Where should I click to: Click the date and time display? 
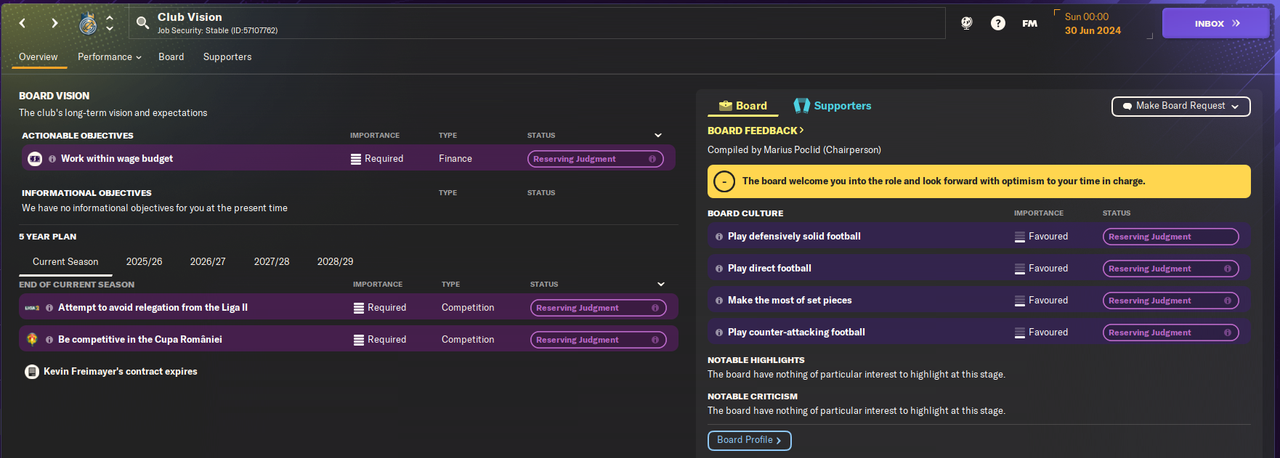point(1093,23)
